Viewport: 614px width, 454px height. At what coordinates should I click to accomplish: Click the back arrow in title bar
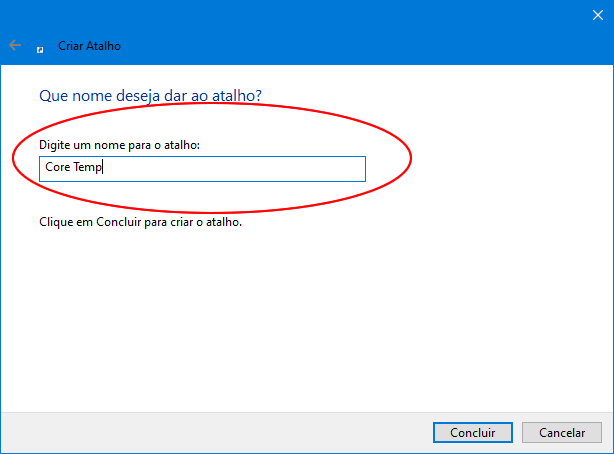(x=14, y=46)
